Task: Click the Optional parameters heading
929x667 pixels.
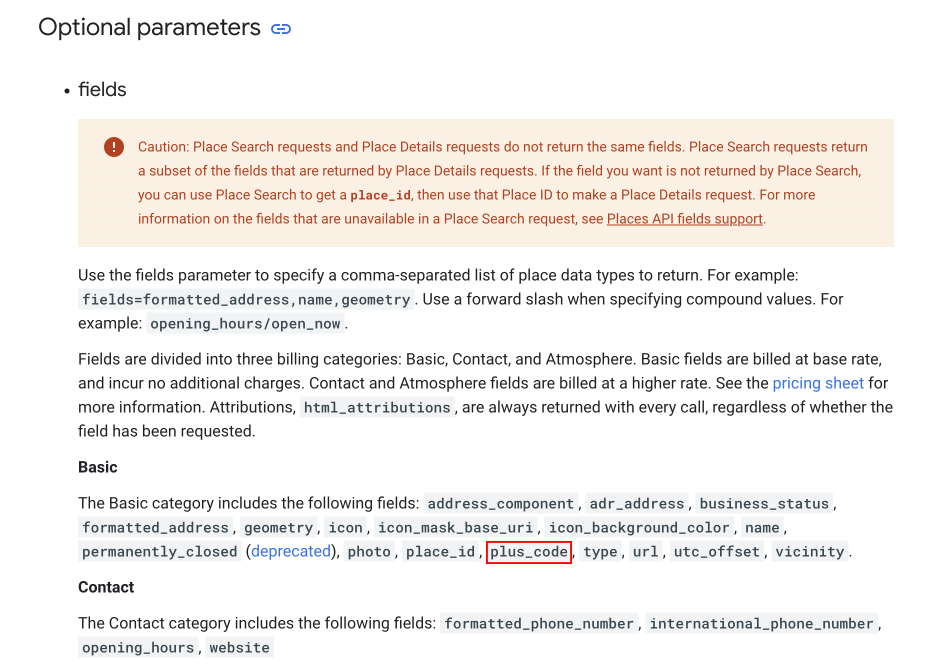Action: coord(149,28)
